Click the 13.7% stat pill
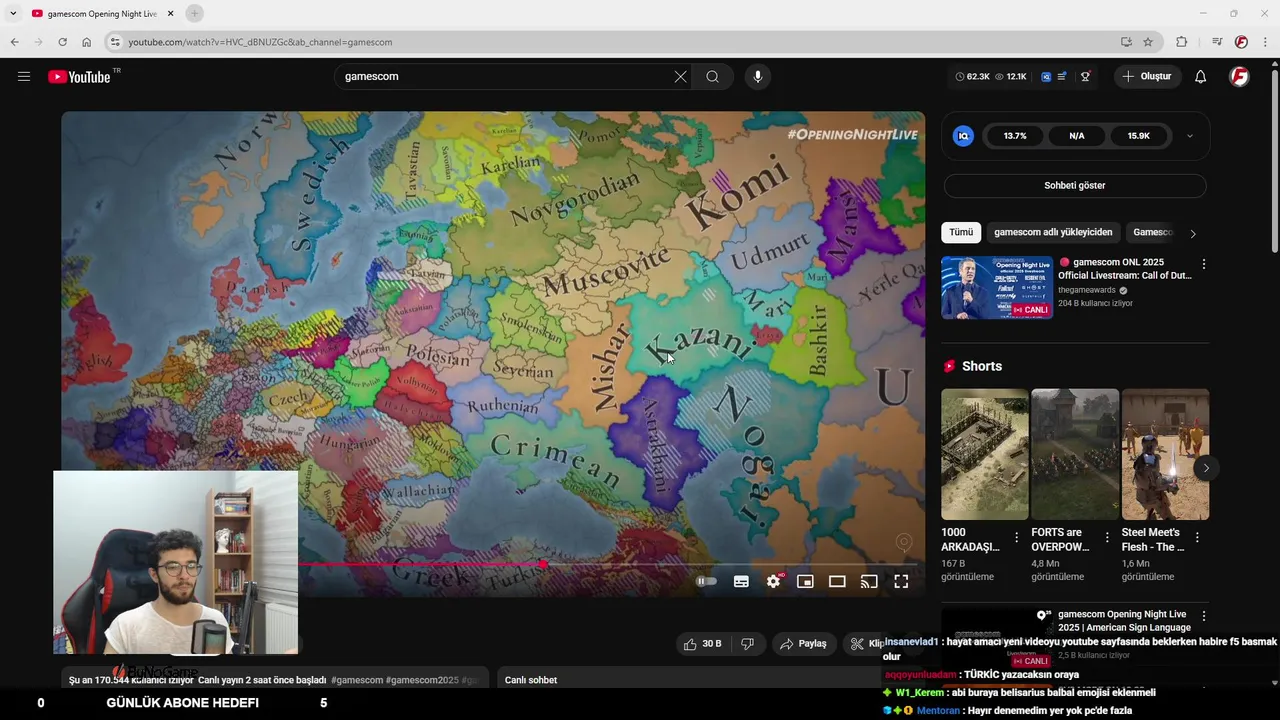Image resolution: width=1280 pixels, height=720 pixels. pyautogui.click(x=1015, y=136)
